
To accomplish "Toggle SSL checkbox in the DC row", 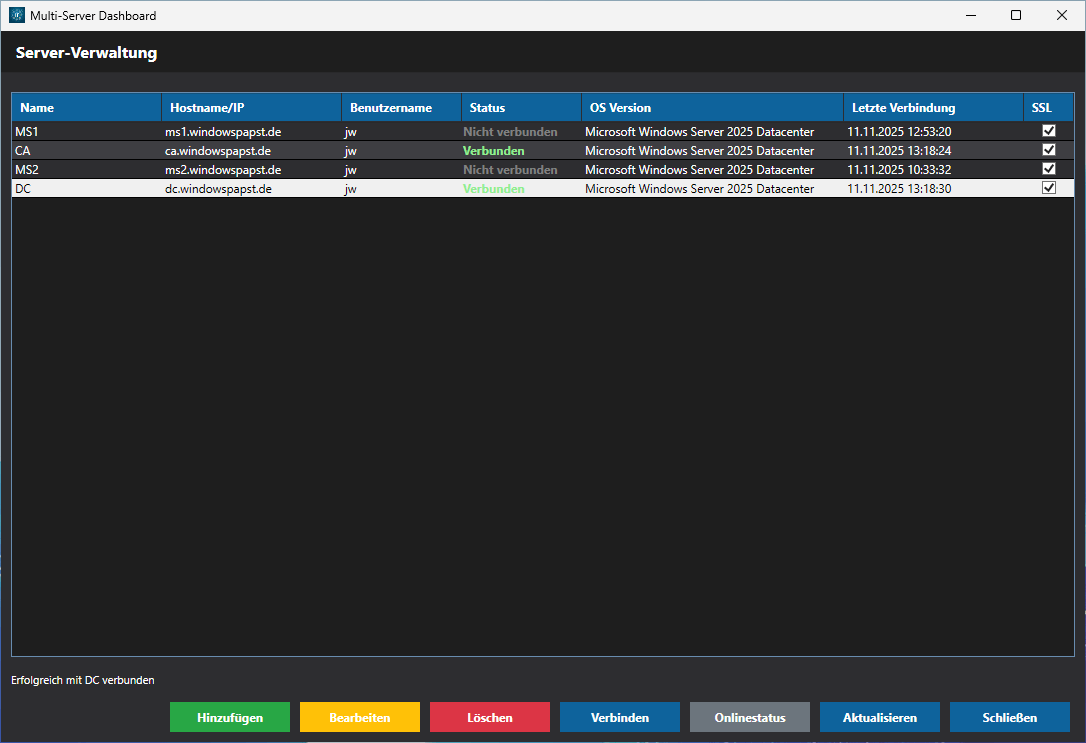I will [x=1049, y=188].
